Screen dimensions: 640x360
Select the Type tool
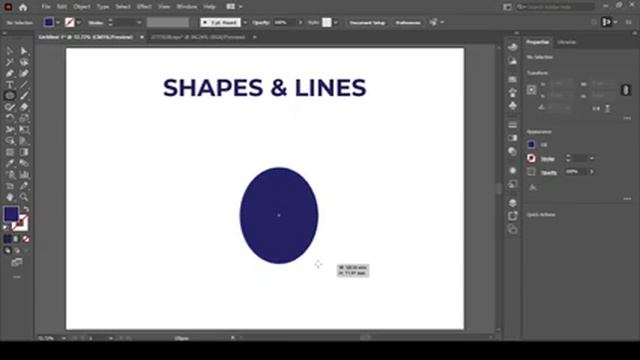(x=10, y=84)
